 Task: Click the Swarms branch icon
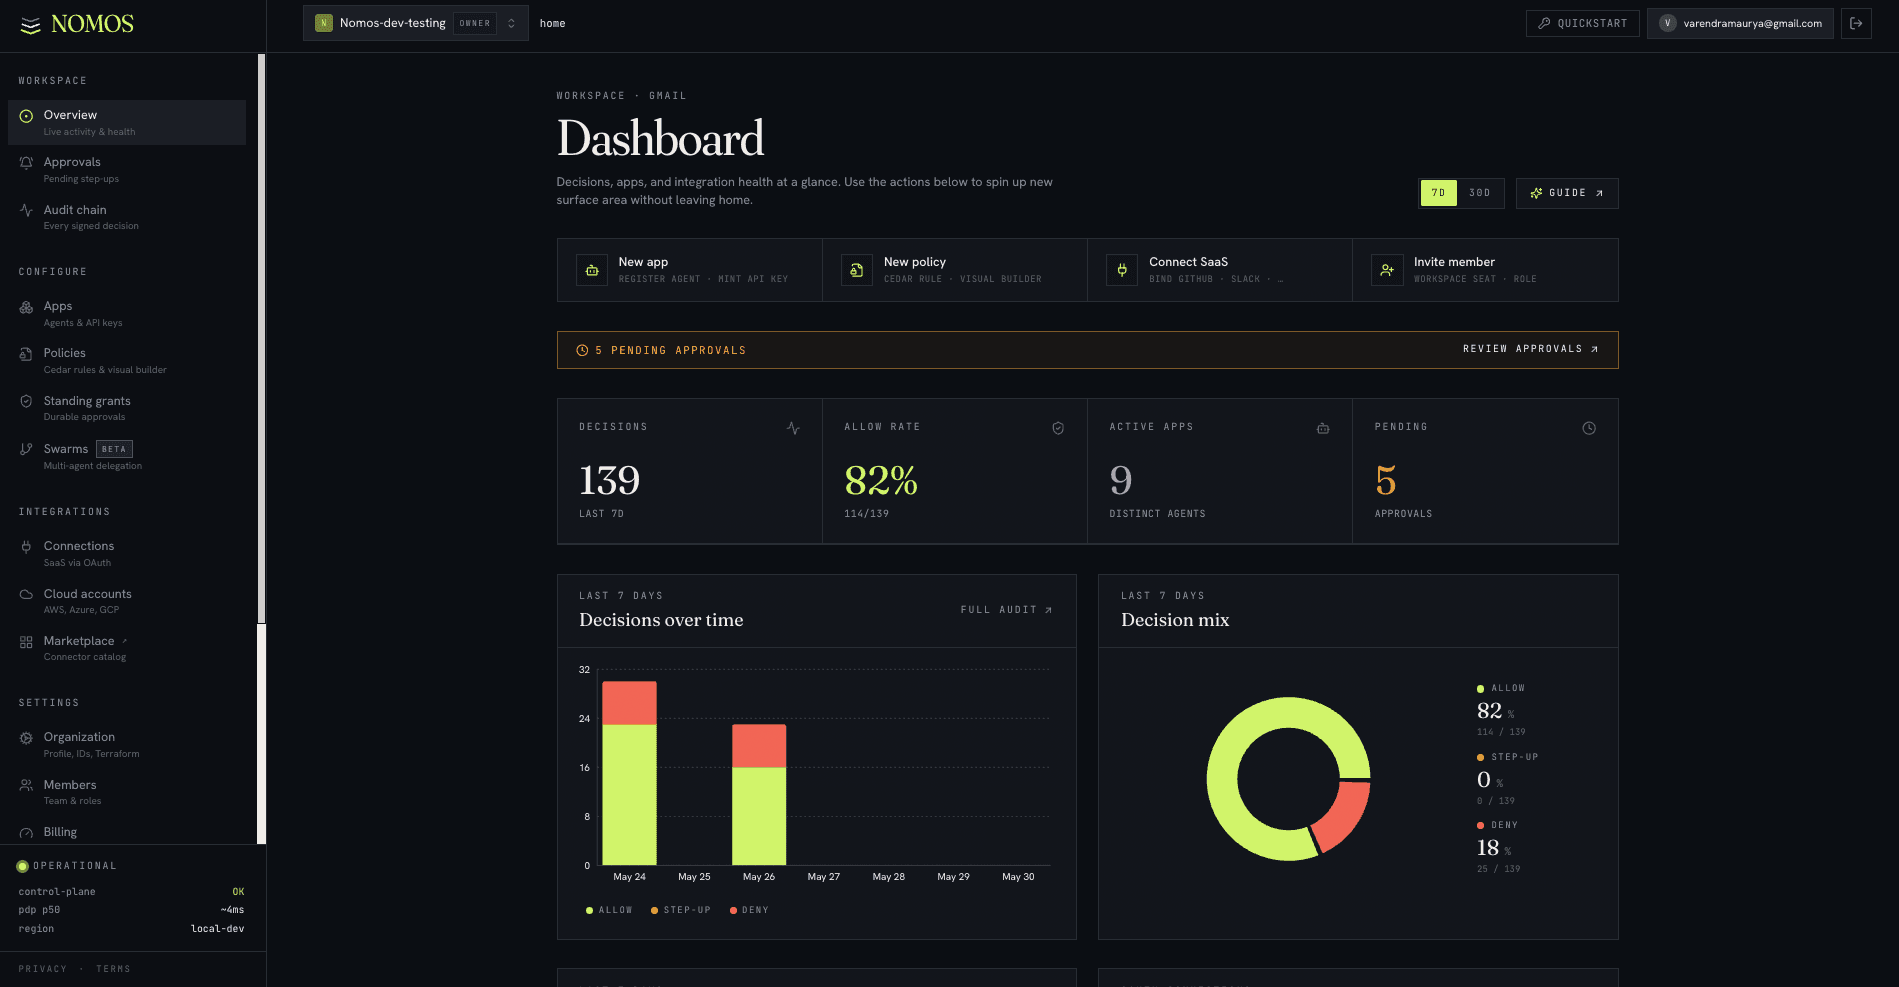(x=26, y=449)
